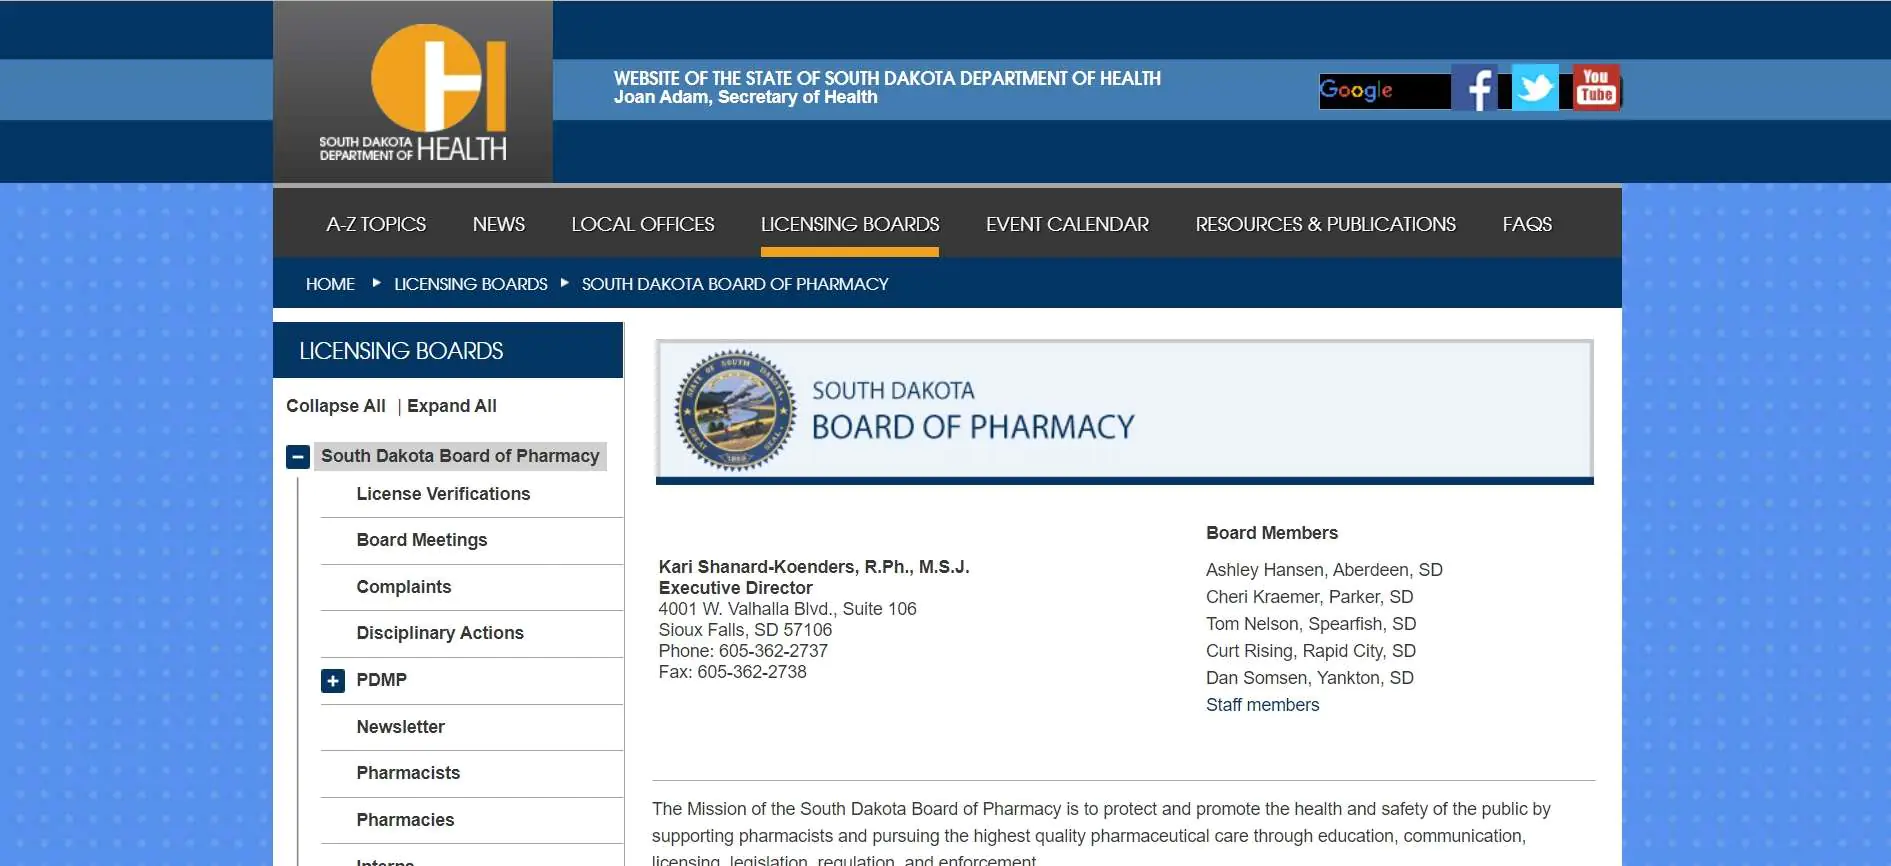Open the Facebook icon link
Screen dimensions: 1891x866
1474,88
